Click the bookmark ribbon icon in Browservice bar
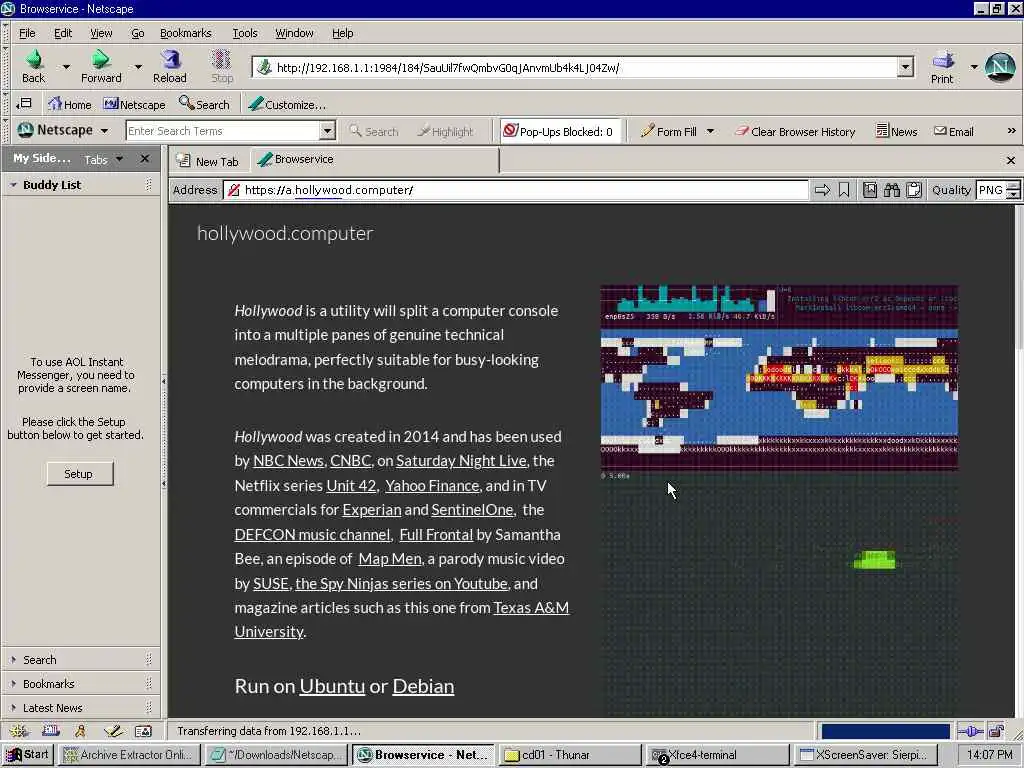Screen dimensions: 1024x768 point(844,190)
